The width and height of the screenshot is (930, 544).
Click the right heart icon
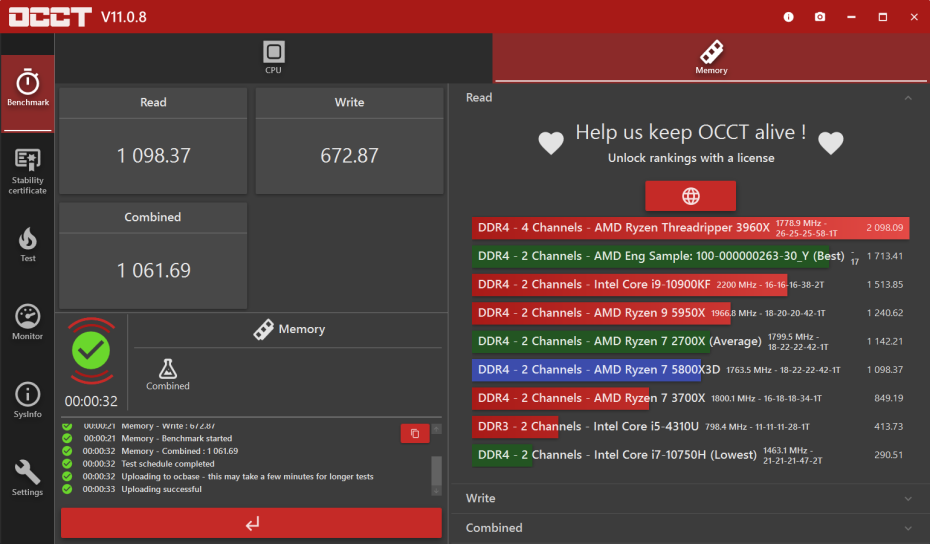click(x=830, y=143)
